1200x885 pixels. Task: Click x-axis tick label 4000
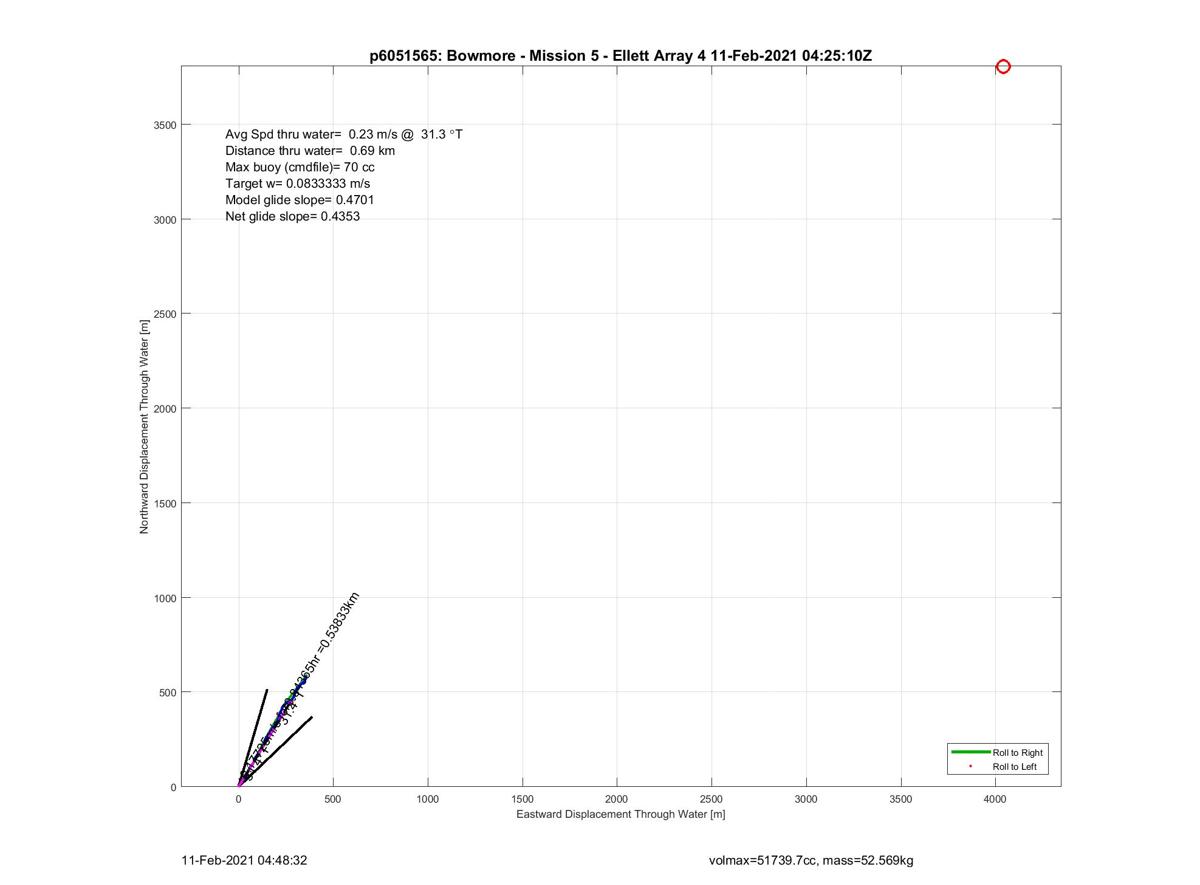click(995, 799)
